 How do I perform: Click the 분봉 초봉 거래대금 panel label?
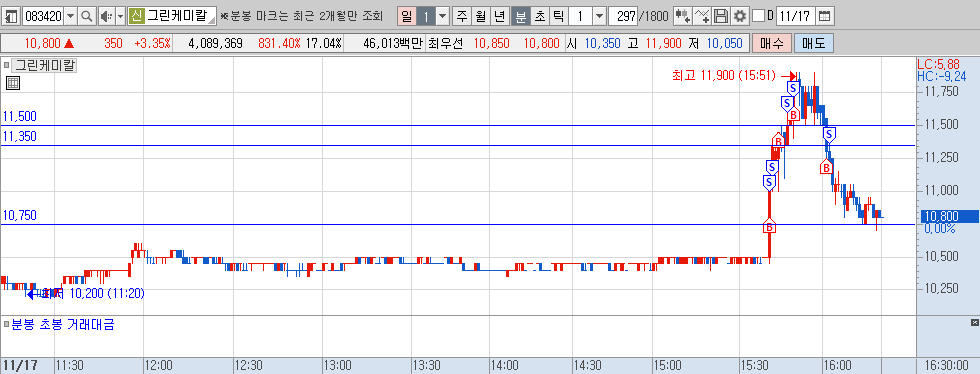click(62, 324)
